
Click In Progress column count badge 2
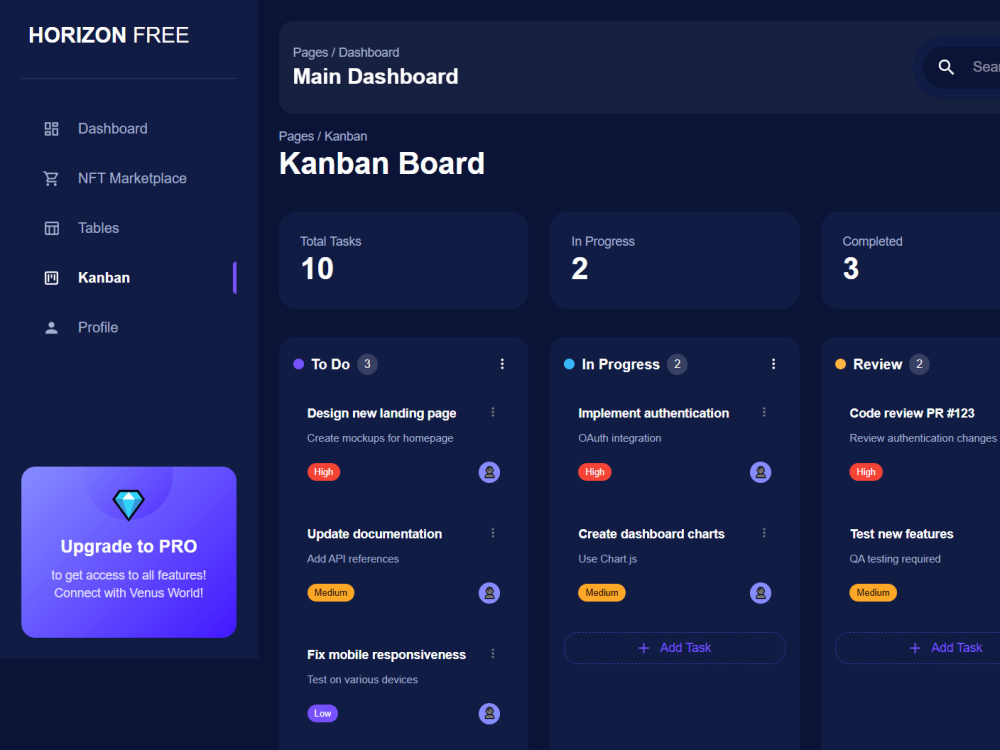677,364
